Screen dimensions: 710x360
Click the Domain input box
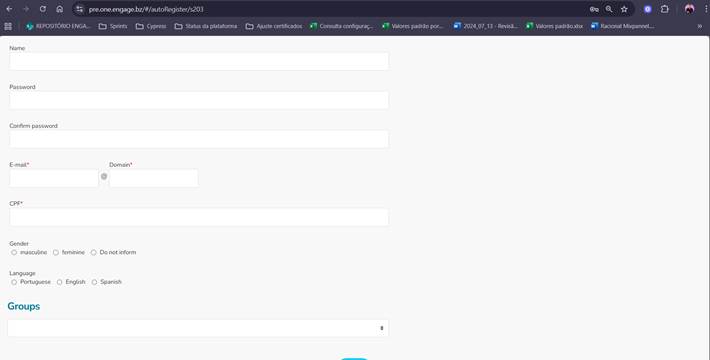pyautogui.click(x=154, y=178)
